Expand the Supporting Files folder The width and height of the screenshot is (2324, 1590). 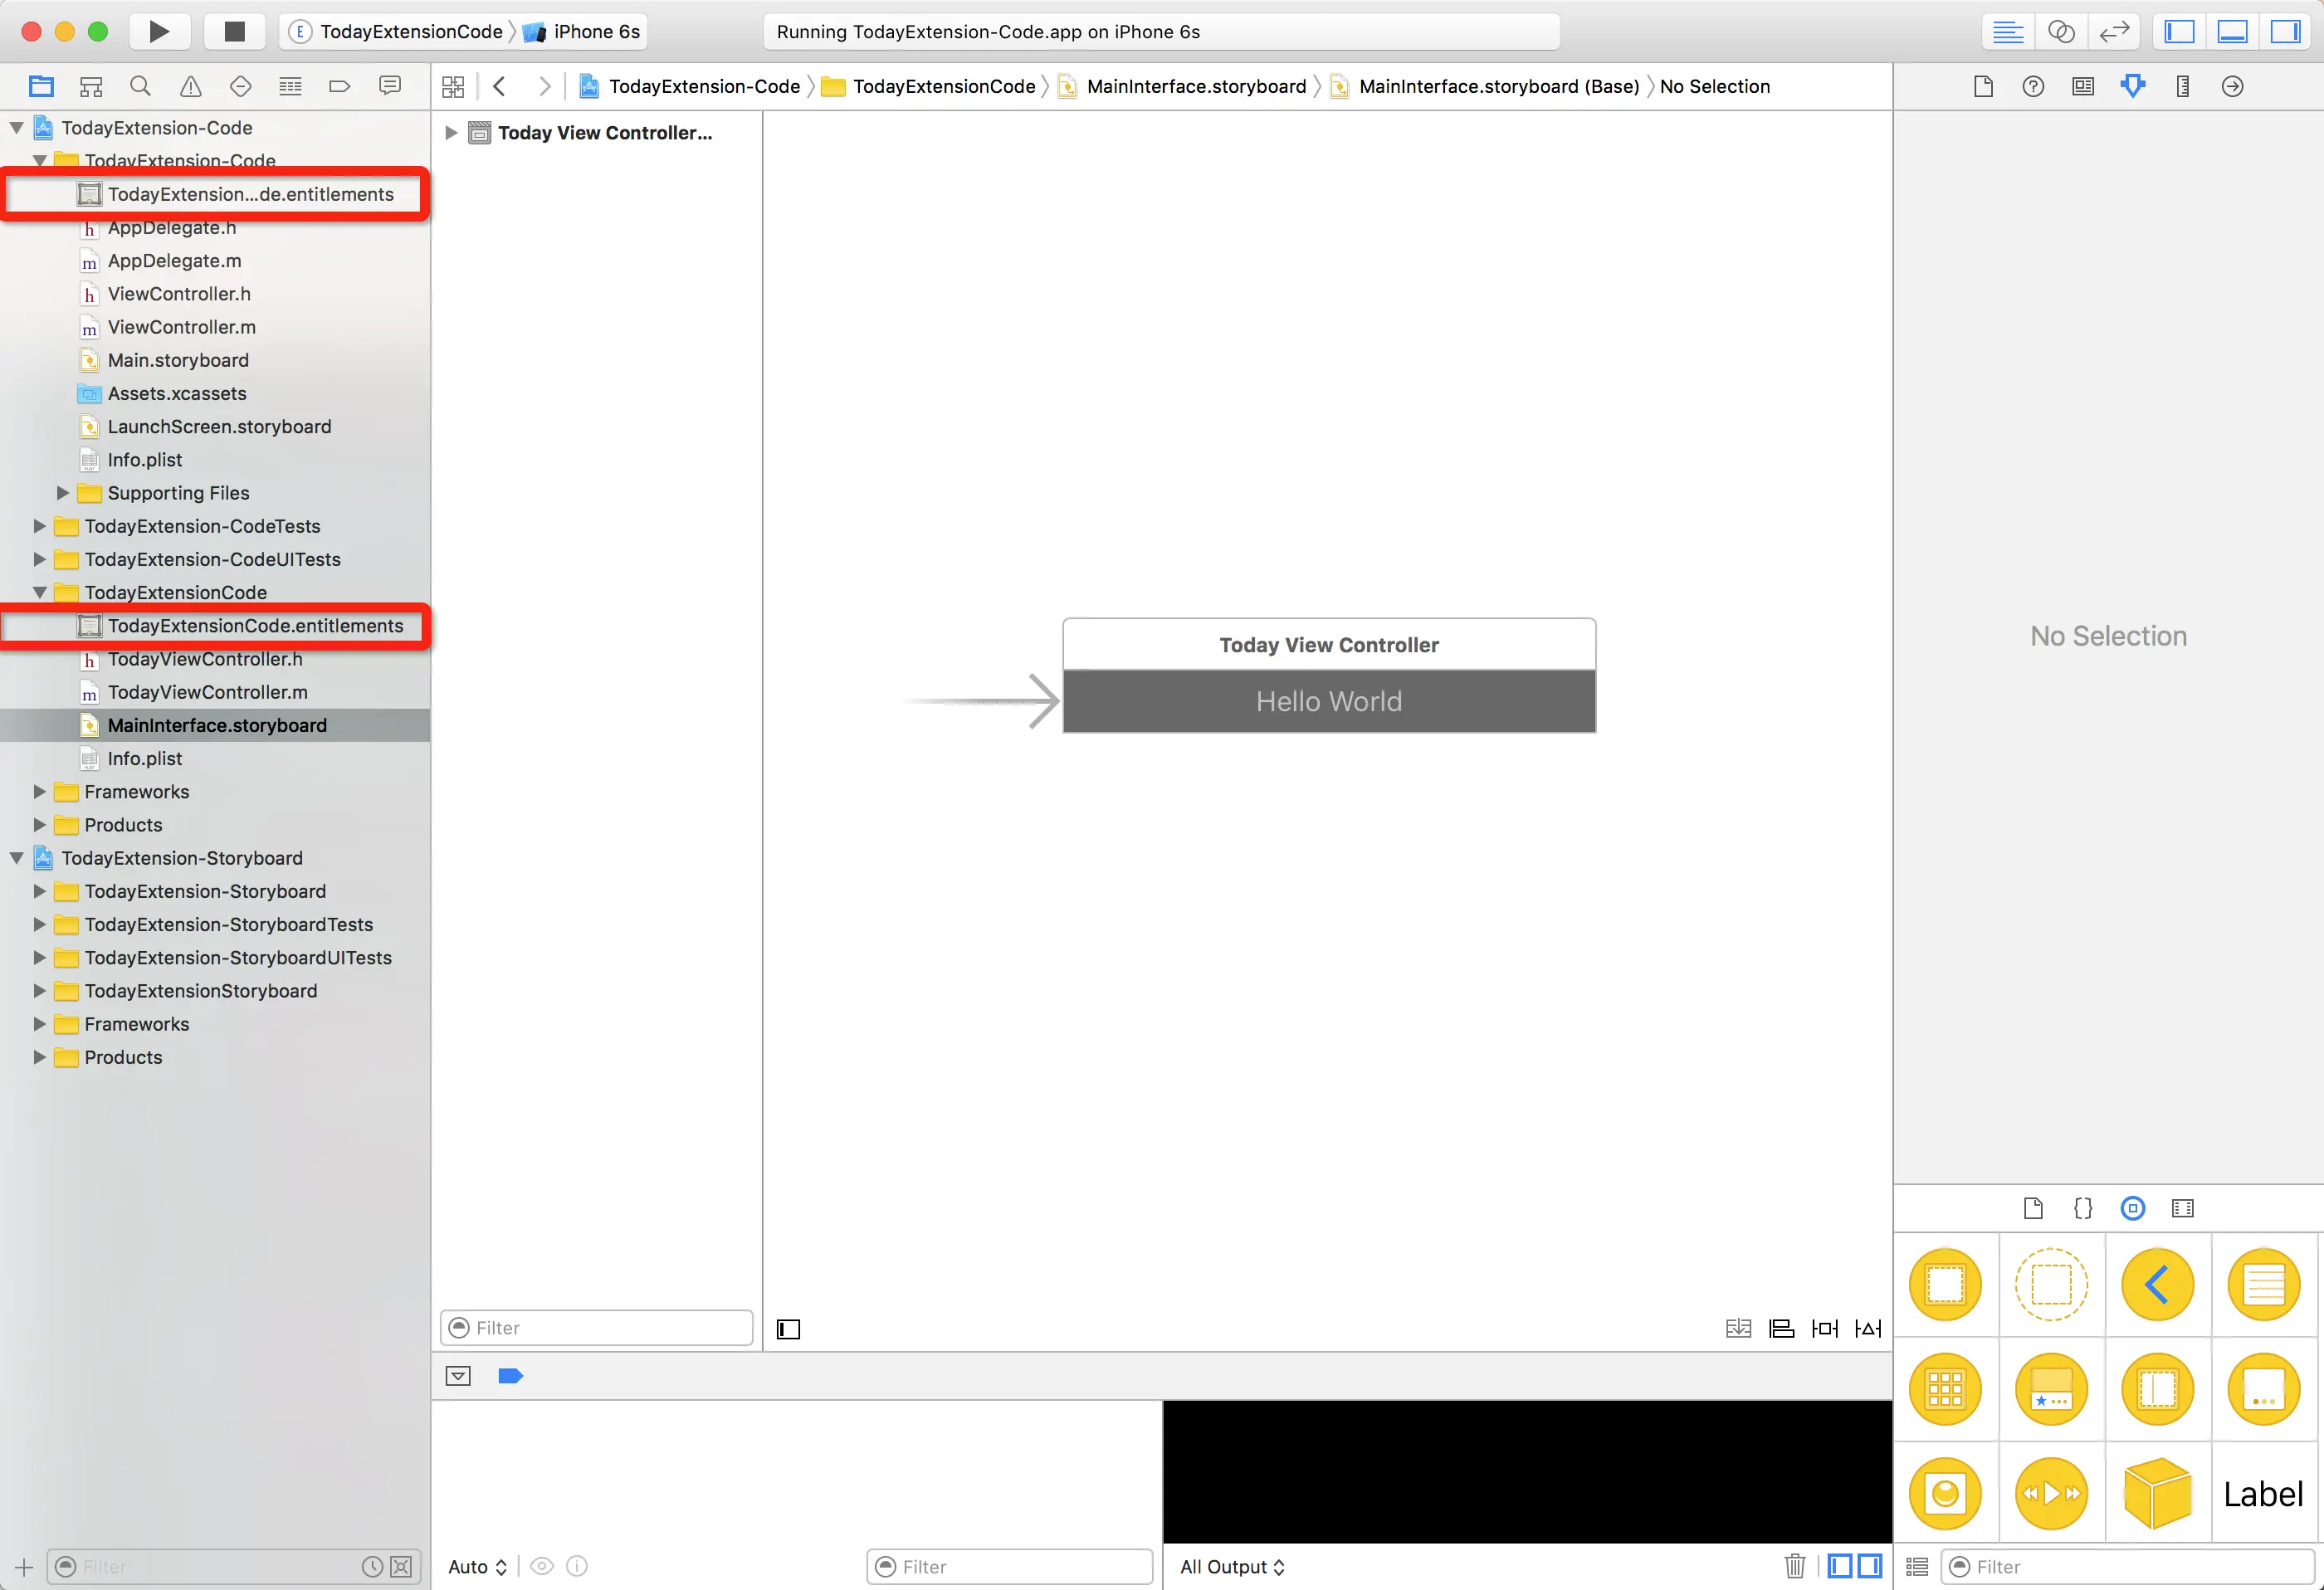62,493
